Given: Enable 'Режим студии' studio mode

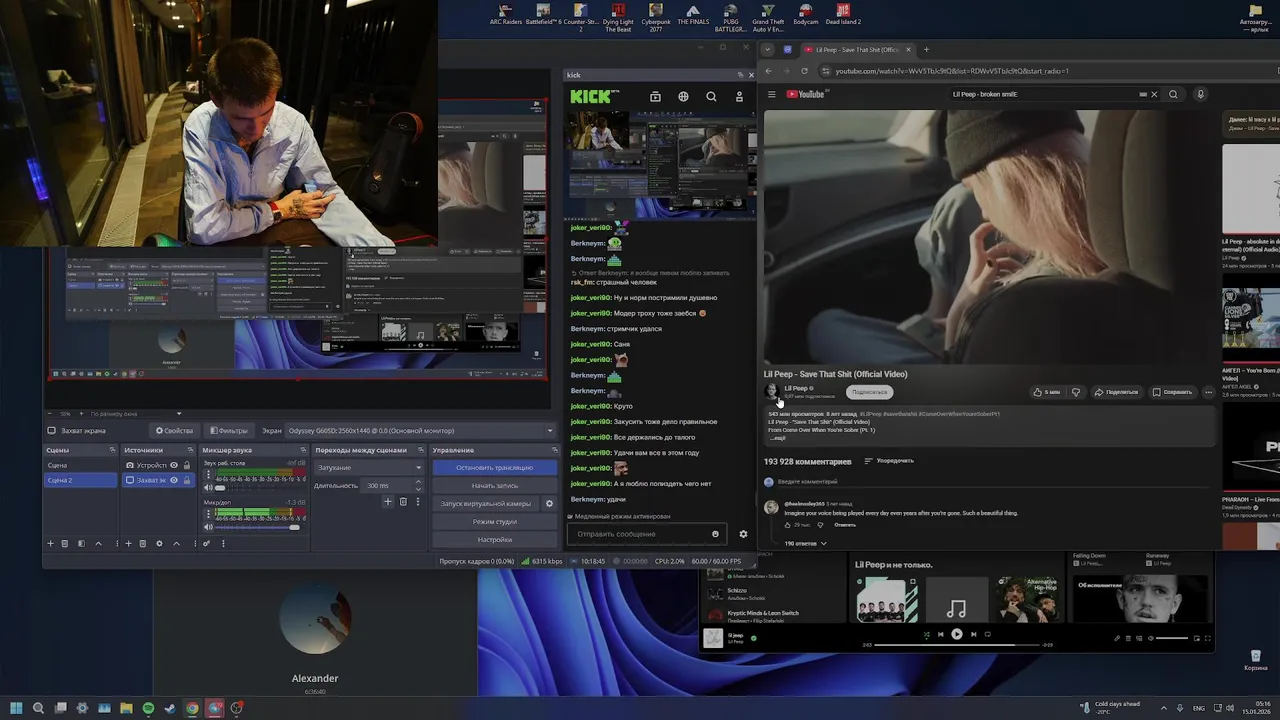Looking at the screenshot, I should [494, 521].
